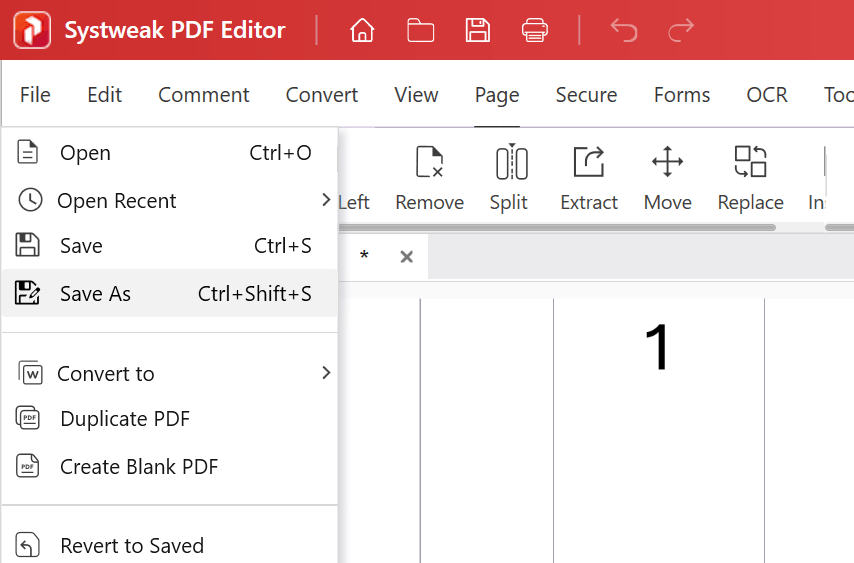Screen dimensions: 854x563
Task: Print document with the printer icon
Action: 535,30
